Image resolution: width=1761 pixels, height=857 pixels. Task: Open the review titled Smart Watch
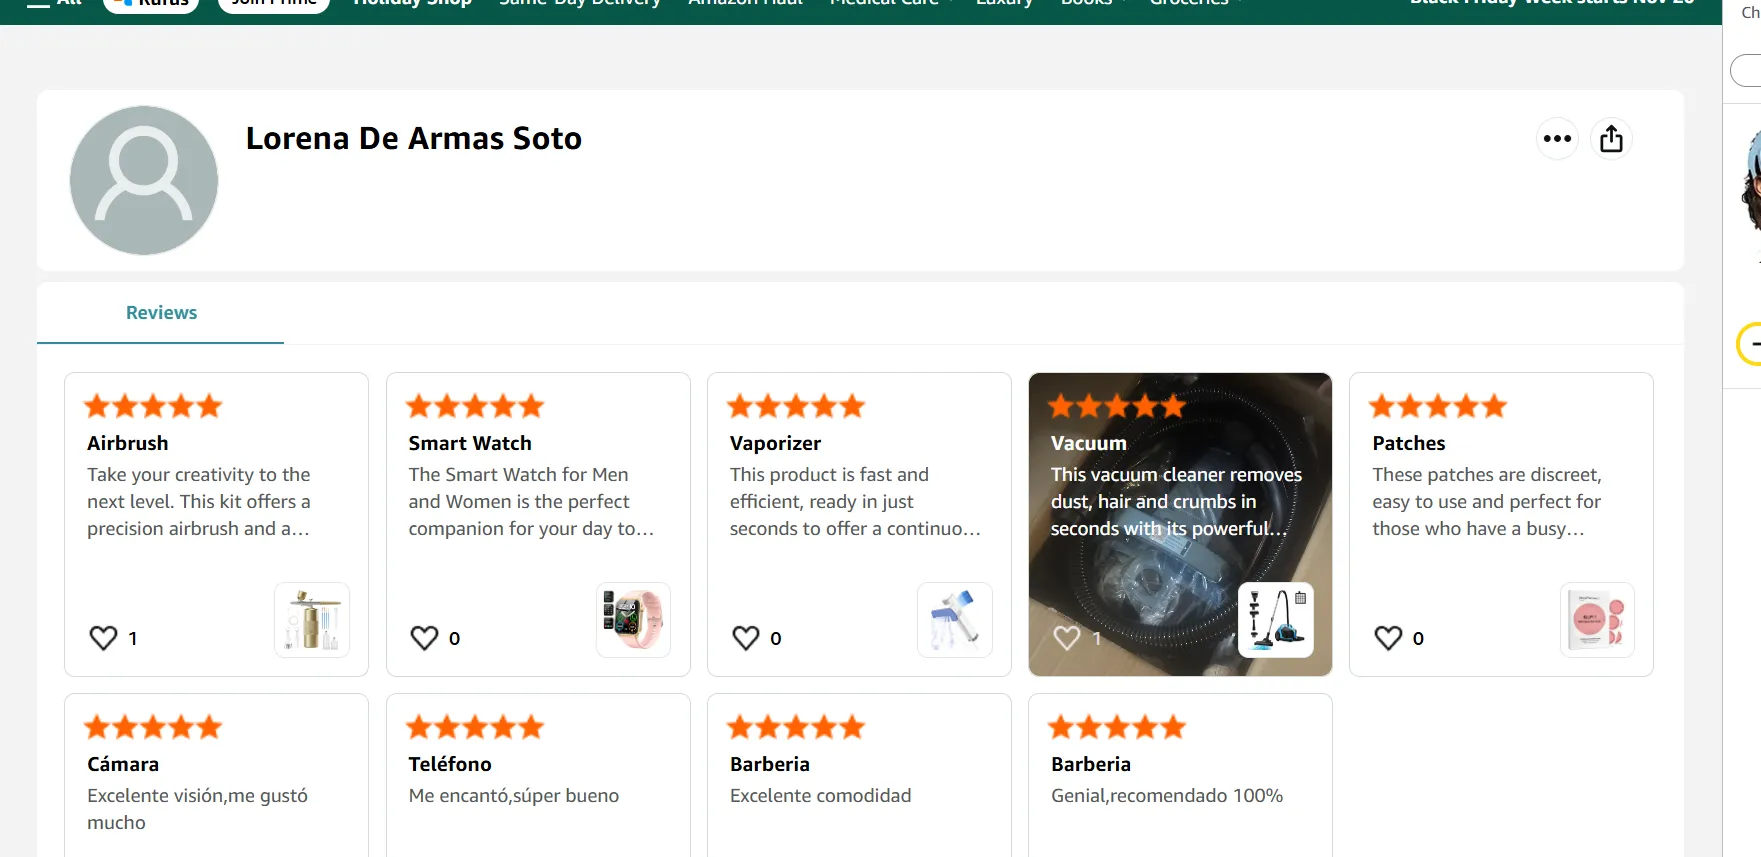(x=470, y=443)
